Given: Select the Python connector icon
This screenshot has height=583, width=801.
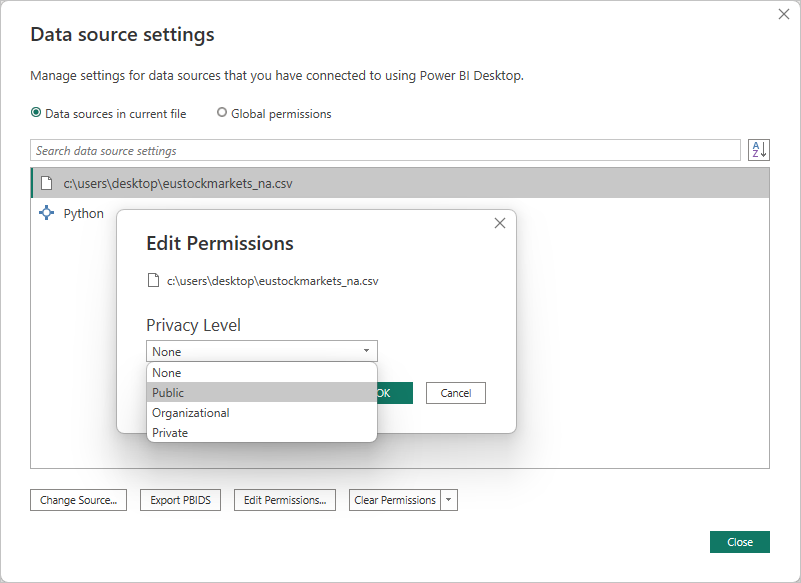Looking at the screenshot, I should [x=44, y=213].
